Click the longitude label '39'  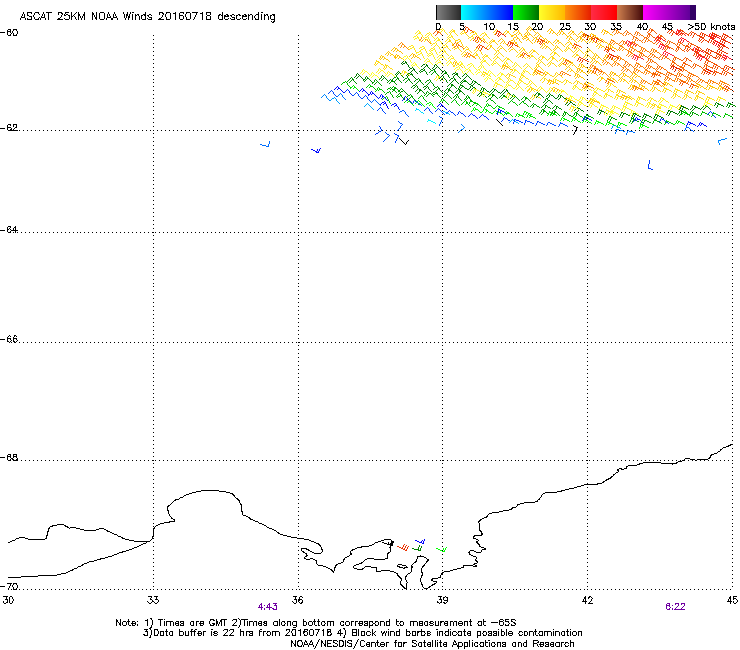click(x=442, y=600)
